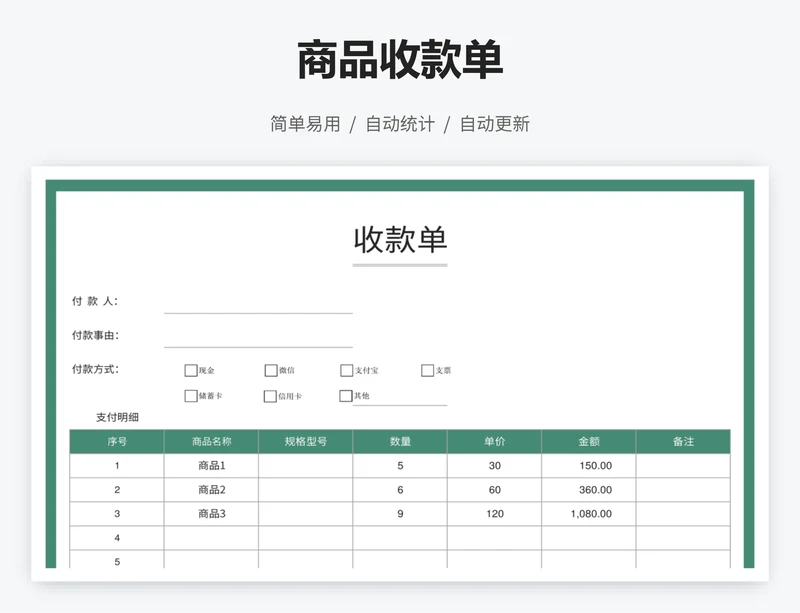Screen dimensions: 800x613
Task: Click amount cell showing 150.00
Action: tap(589, 465)
